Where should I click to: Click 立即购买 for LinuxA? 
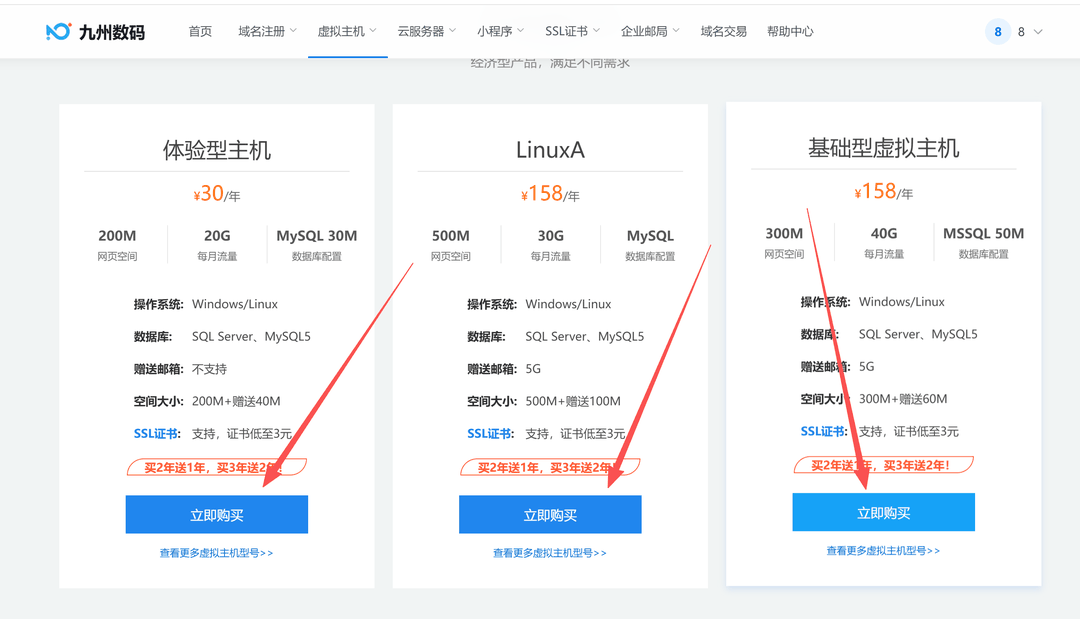(x=550, y=514)
